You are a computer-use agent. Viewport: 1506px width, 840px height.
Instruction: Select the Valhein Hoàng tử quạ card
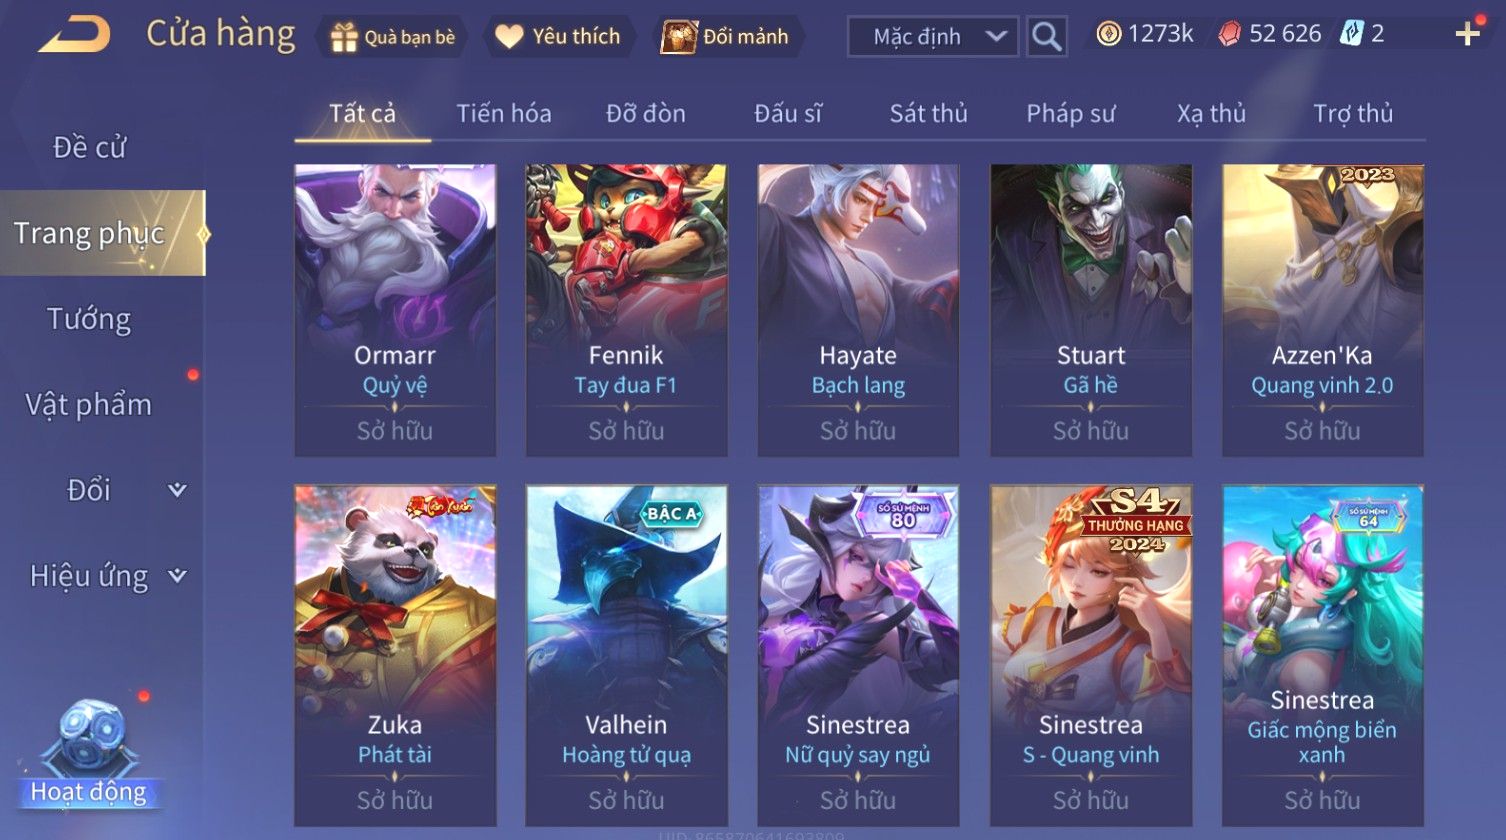[626, 655]
